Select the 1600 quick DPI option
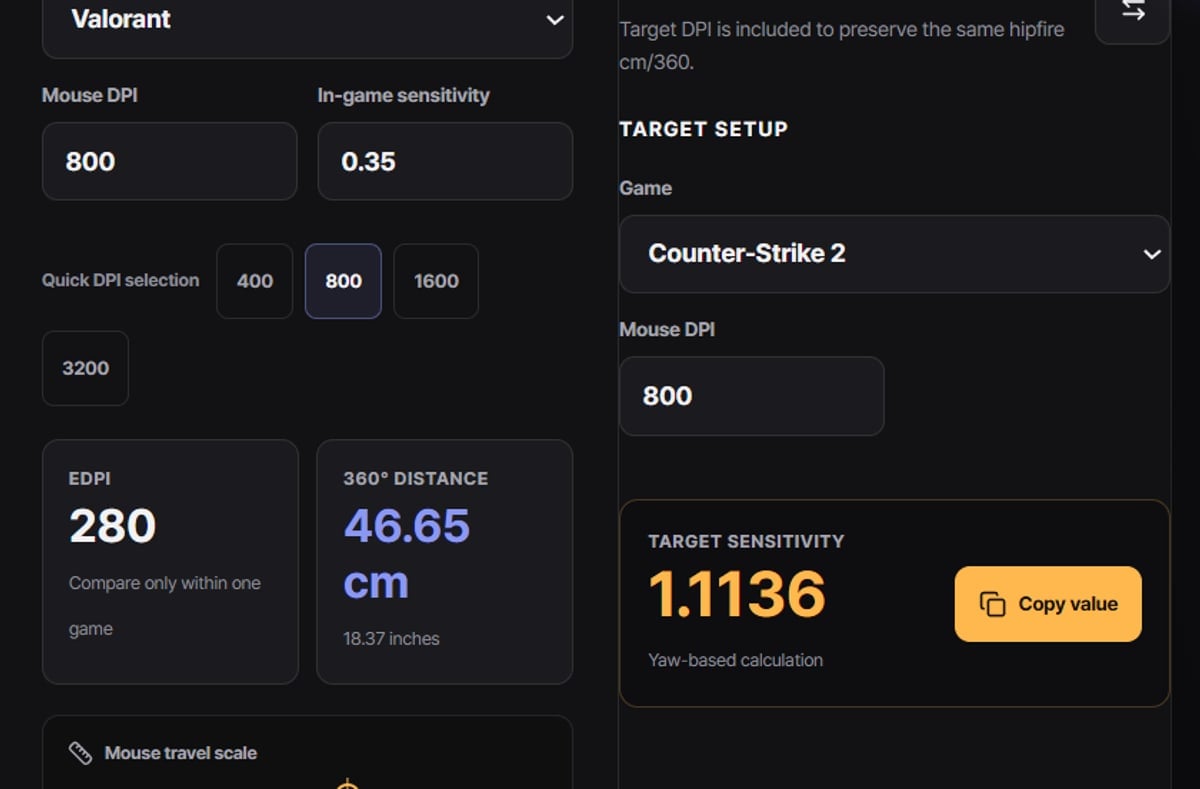1200x789 pixels. [x=436, y=281]
